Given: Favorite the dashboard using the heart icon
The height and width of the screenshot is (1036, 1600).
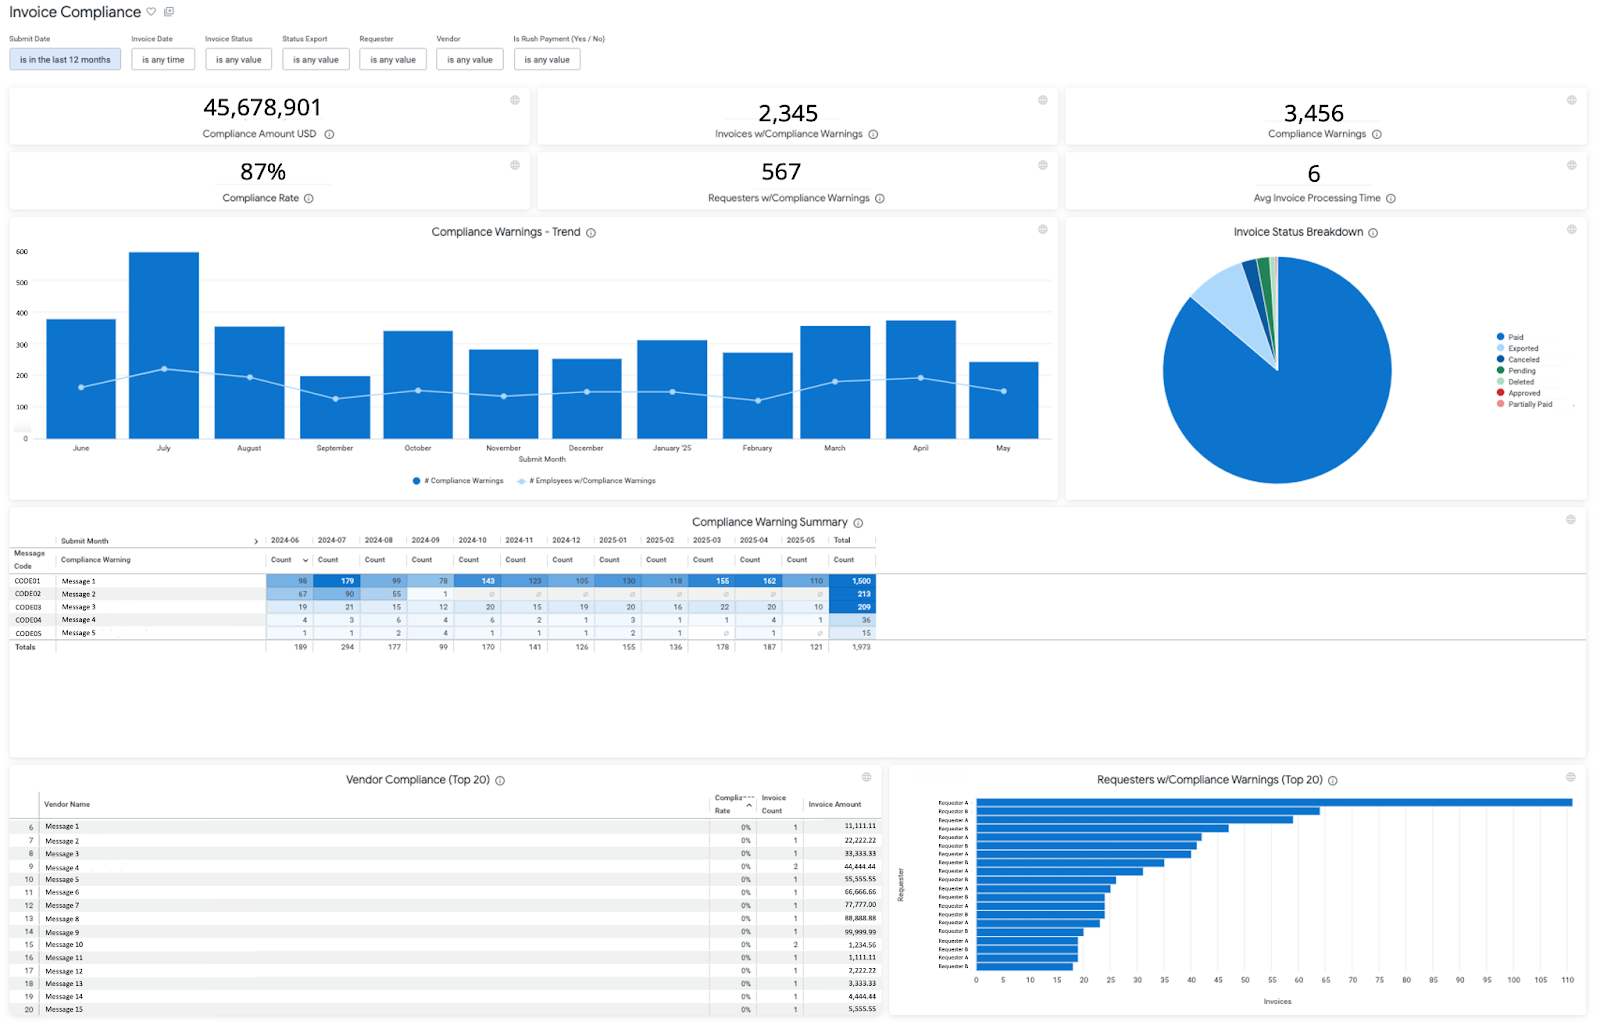Looking at the screenshot, I should click(x=151, y=12).
